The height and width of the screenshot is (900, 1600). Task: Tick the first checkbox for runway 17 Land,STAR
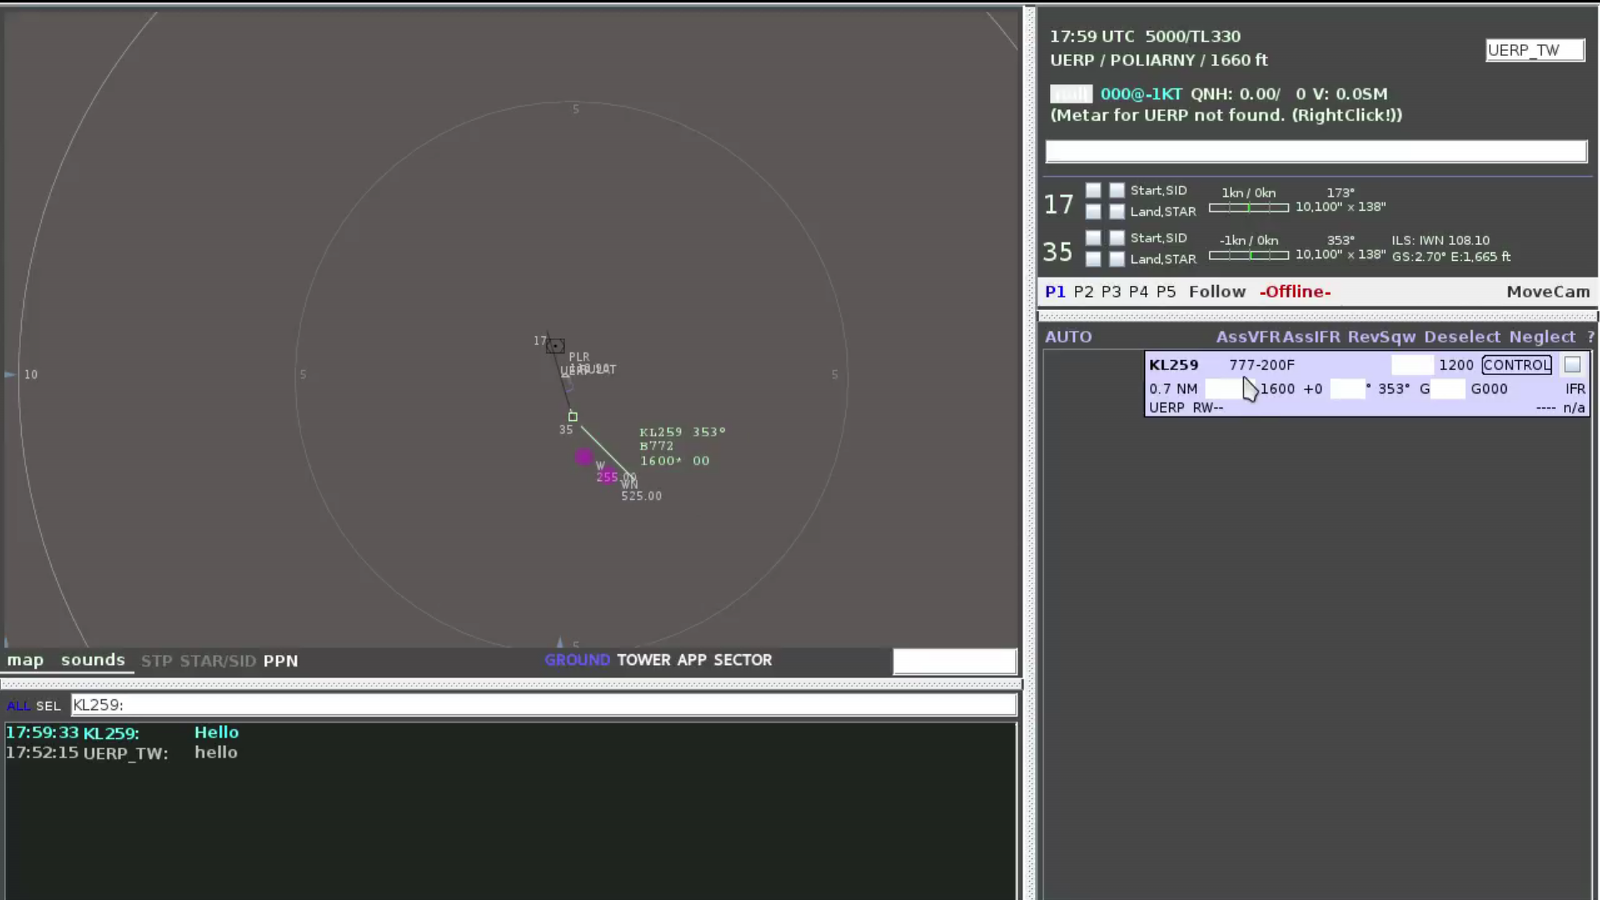click(x=1093, y=211)
